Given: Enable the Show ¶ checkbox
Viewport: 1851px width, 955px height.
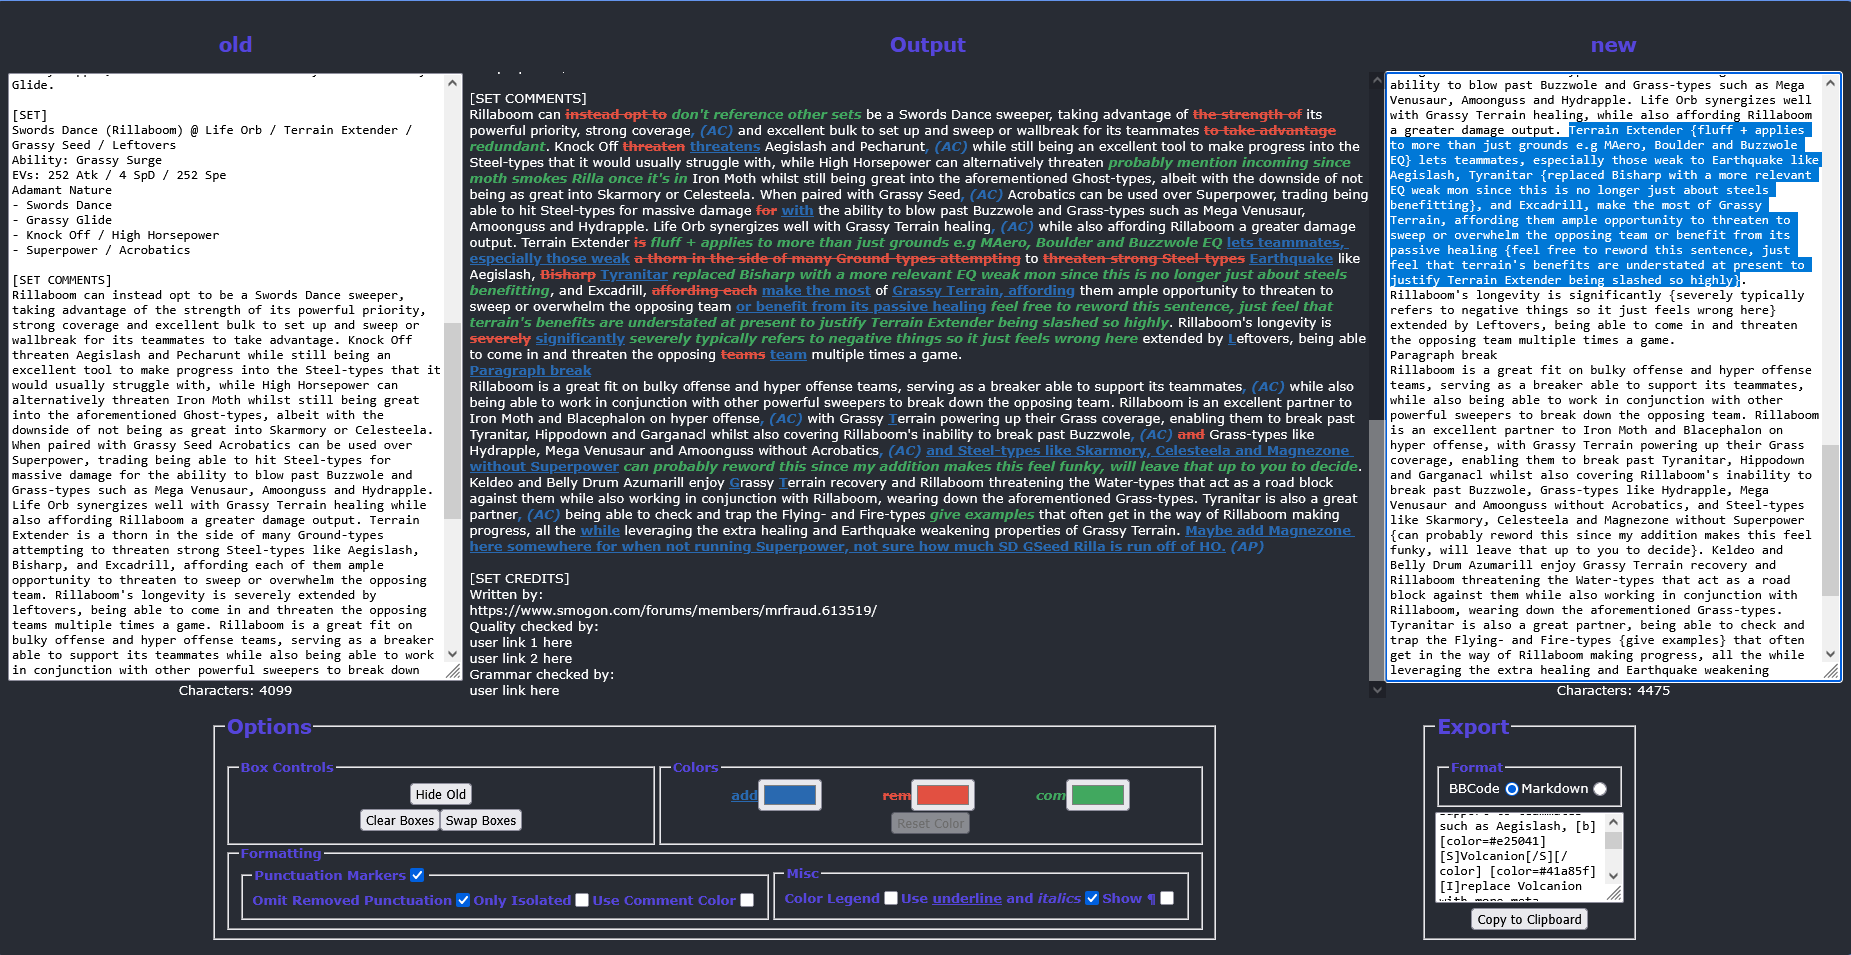Looking at the screenshot, I should [1167, 898].
